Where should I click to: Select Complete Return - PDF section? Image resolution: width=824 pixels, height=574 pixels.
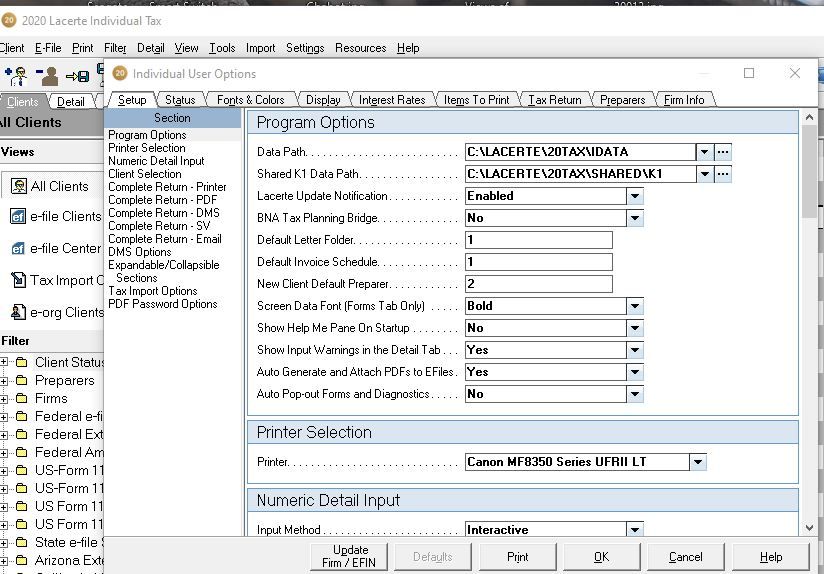tap(162, 200)
